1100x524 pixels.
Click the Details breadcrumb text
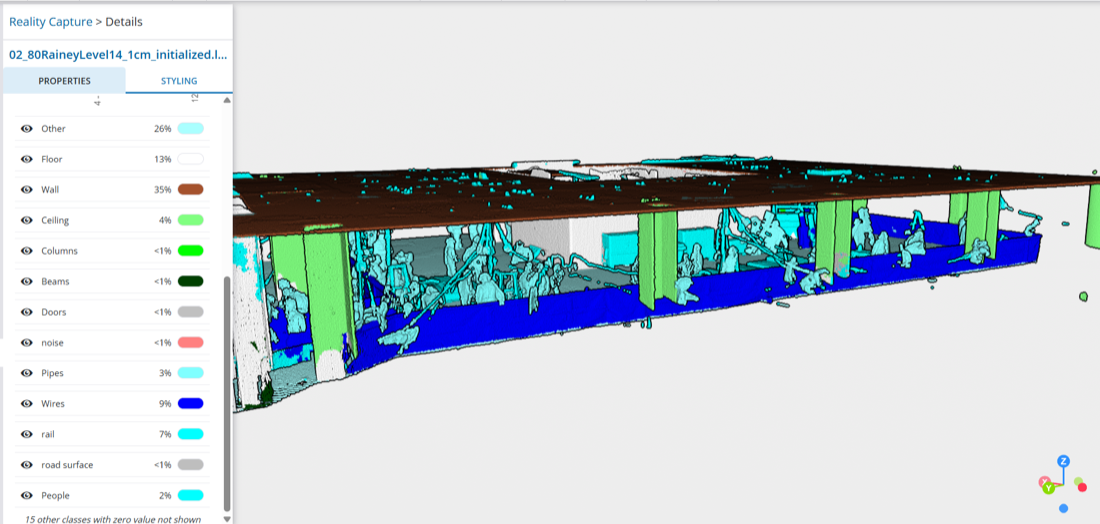(x=124, y=22)
